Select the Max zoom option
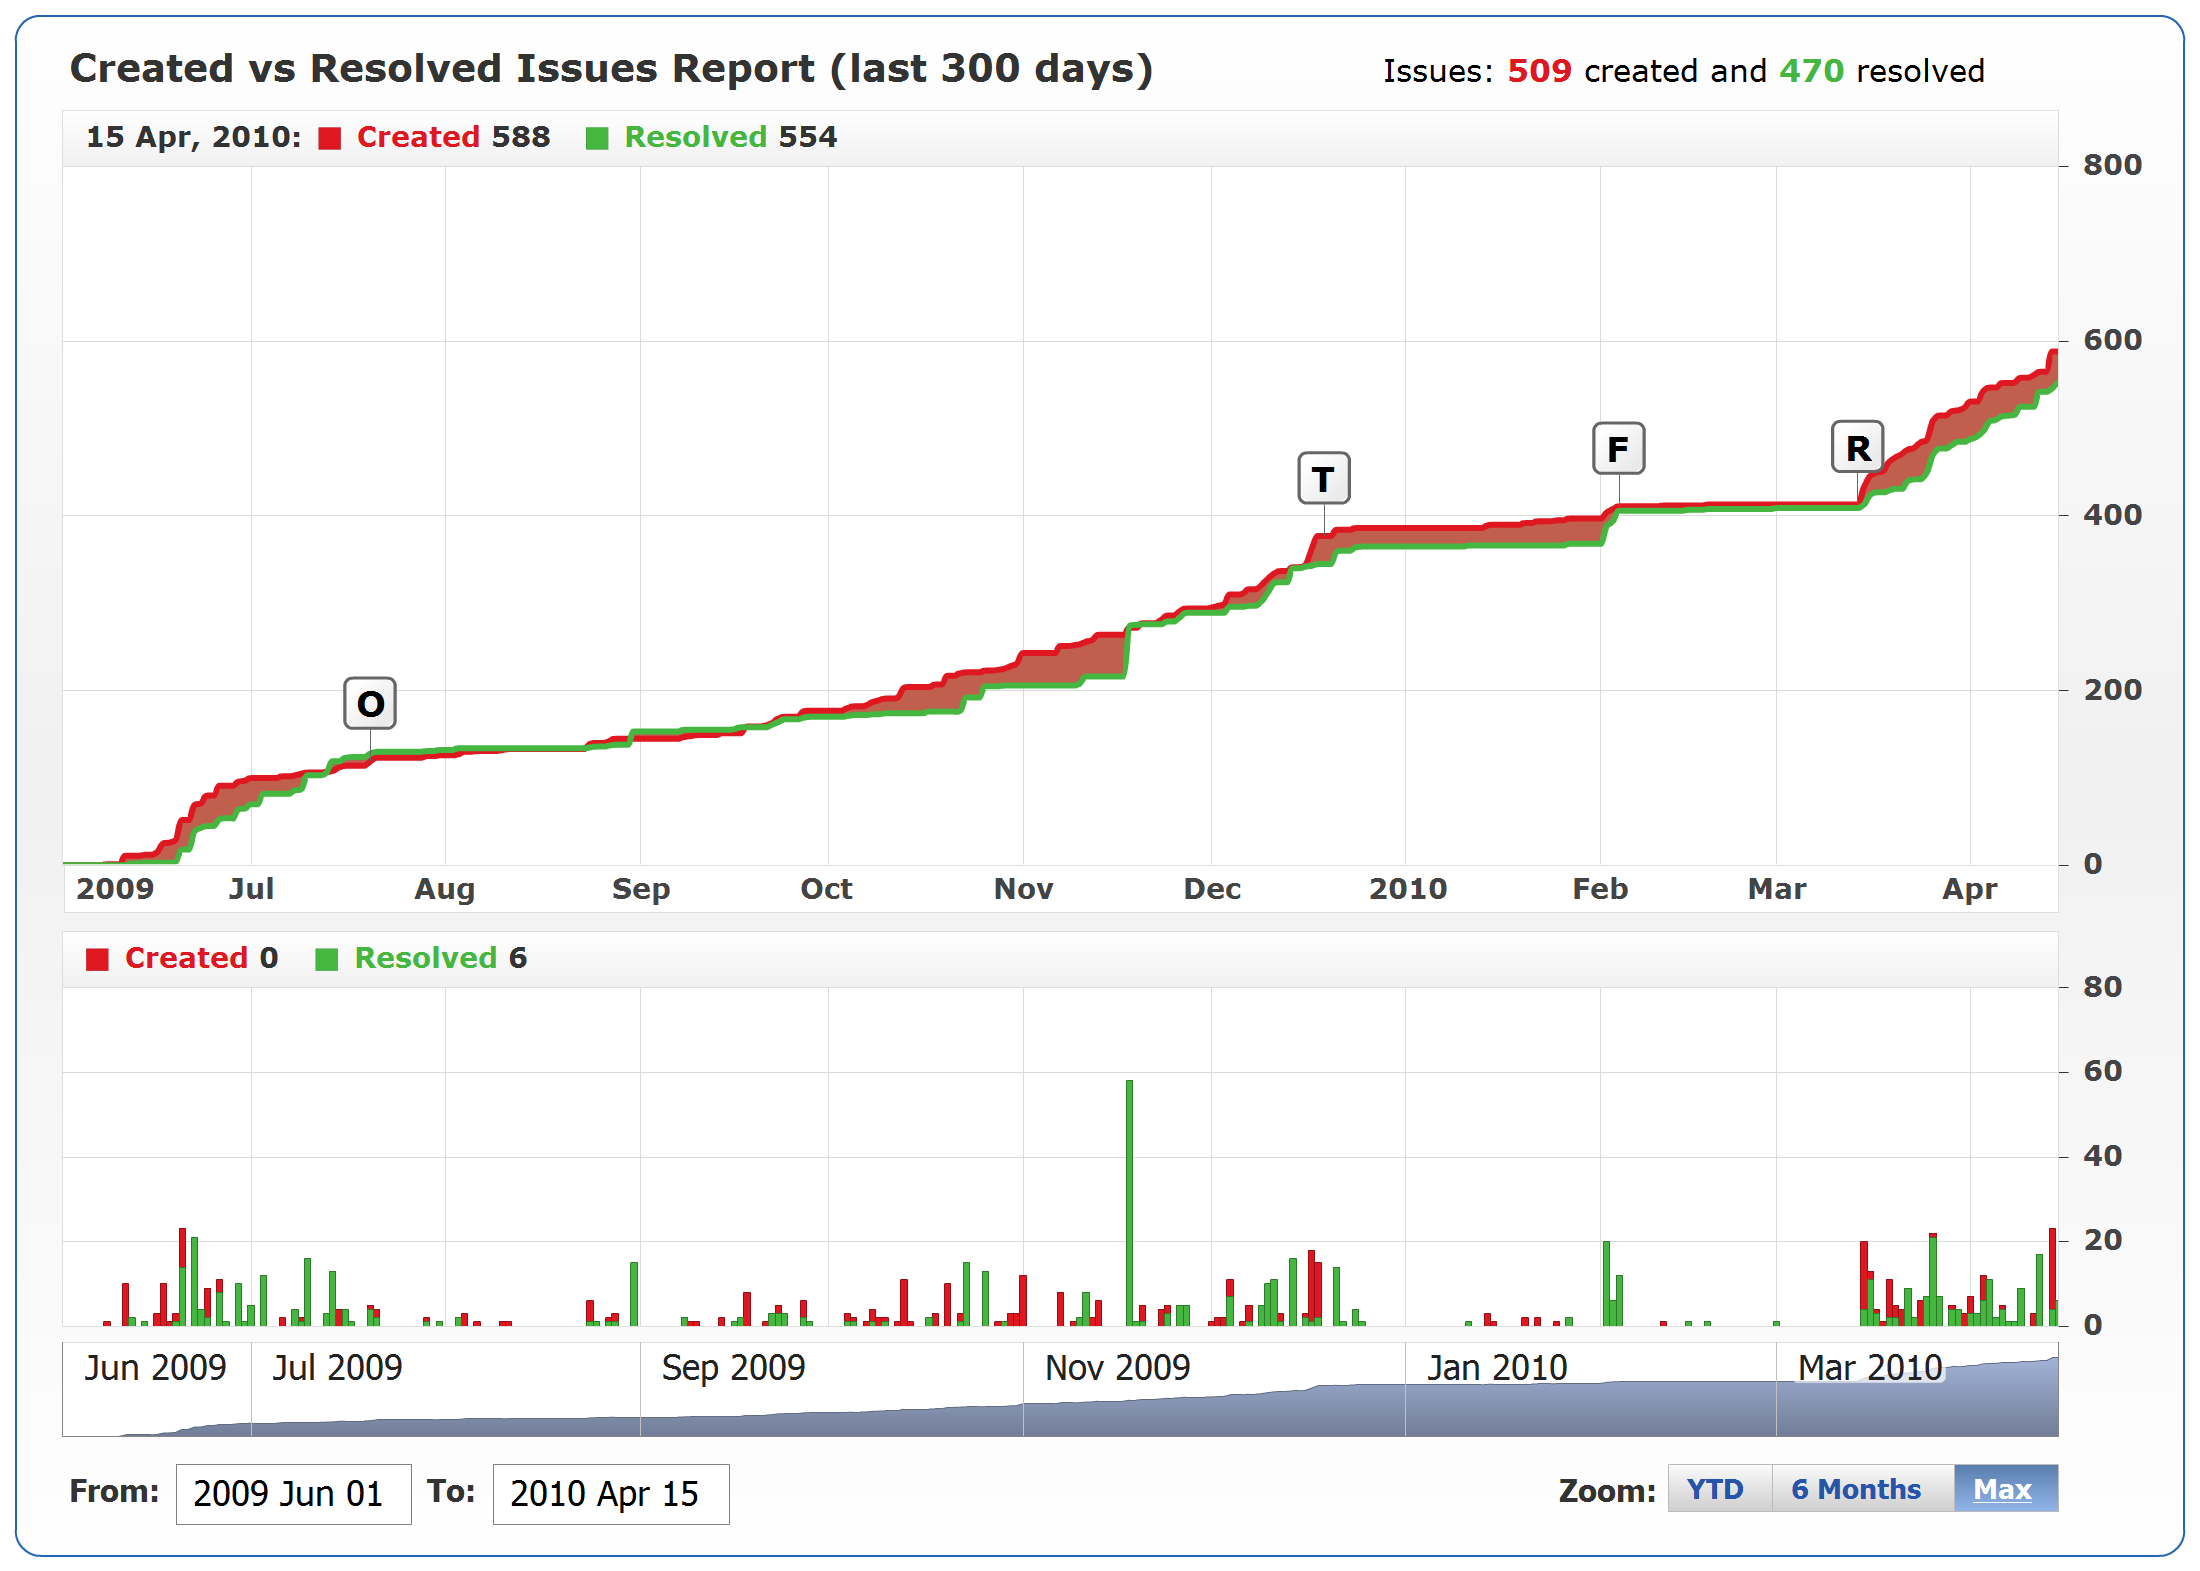This screenshot has width=2200, height=1571. tap(2003, 1489)
